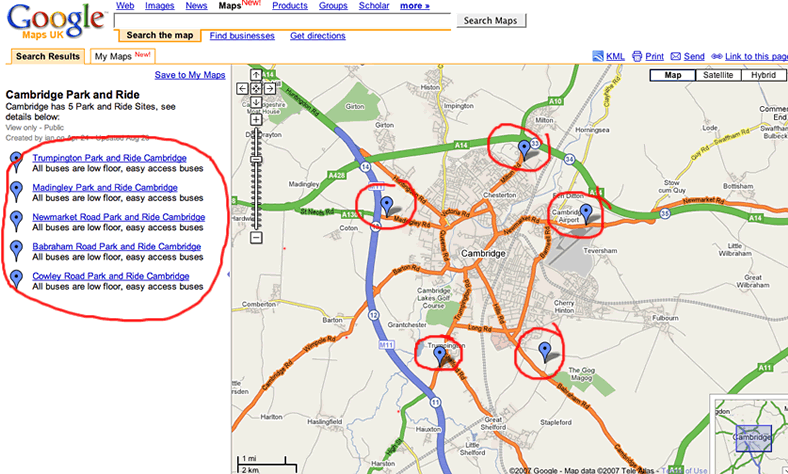Click the Google Maps UK logo
Viewport: 788px width, 474px height.
coord(56,21)
